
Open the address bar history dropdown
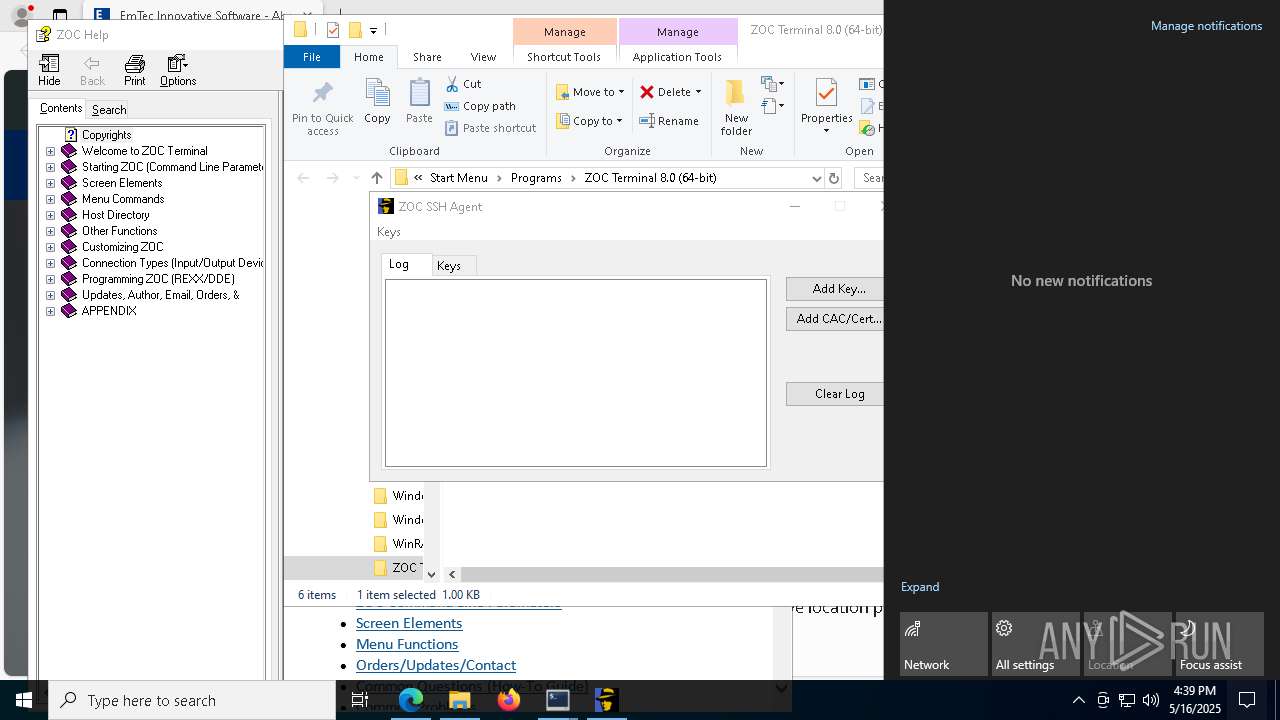pyautogui.click(x=816, y=178)
